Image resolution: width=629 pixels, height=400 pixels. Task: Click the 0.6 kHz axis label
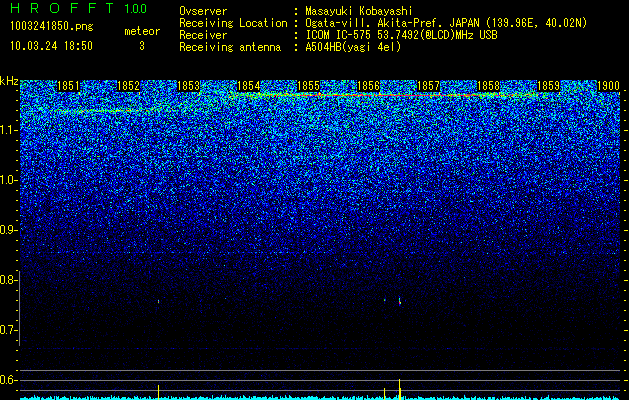pyautogui.click(x=7, y=380)
